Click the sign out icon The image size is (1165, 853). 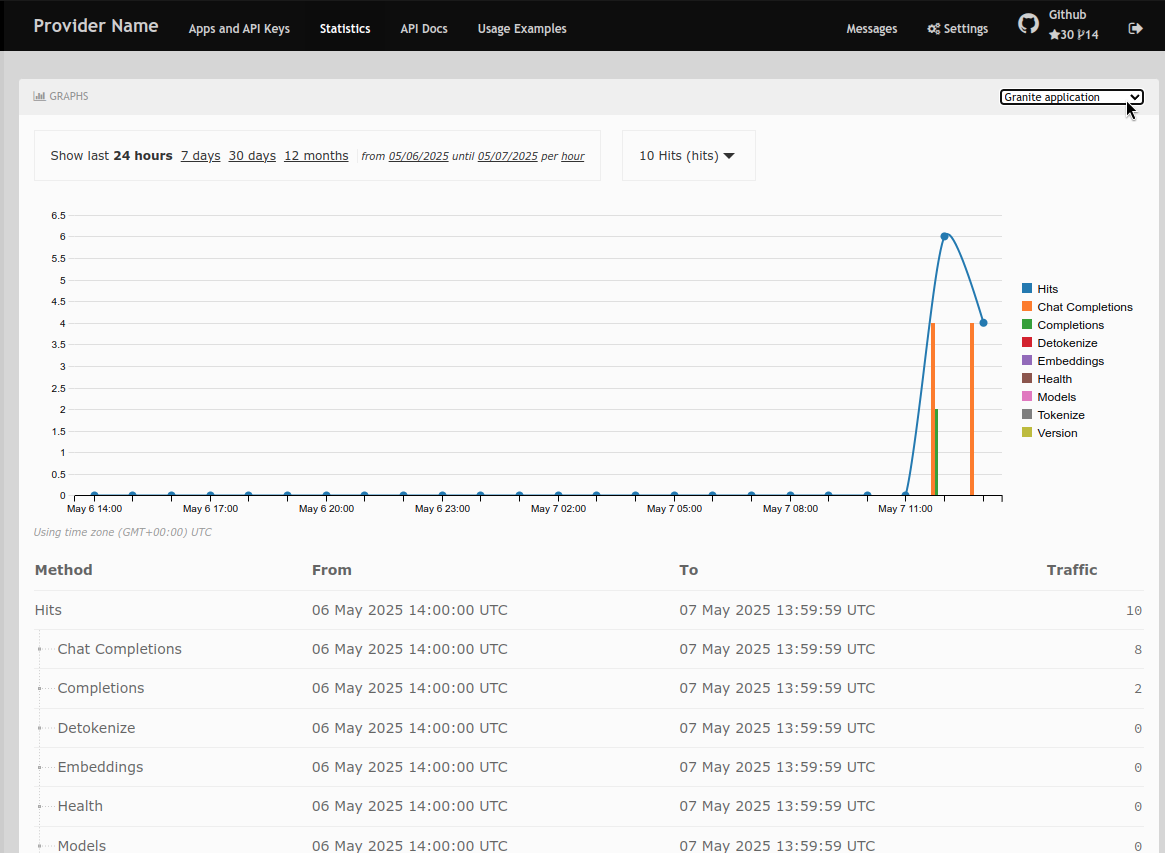pyautogui.click(x=1135, y=28)
